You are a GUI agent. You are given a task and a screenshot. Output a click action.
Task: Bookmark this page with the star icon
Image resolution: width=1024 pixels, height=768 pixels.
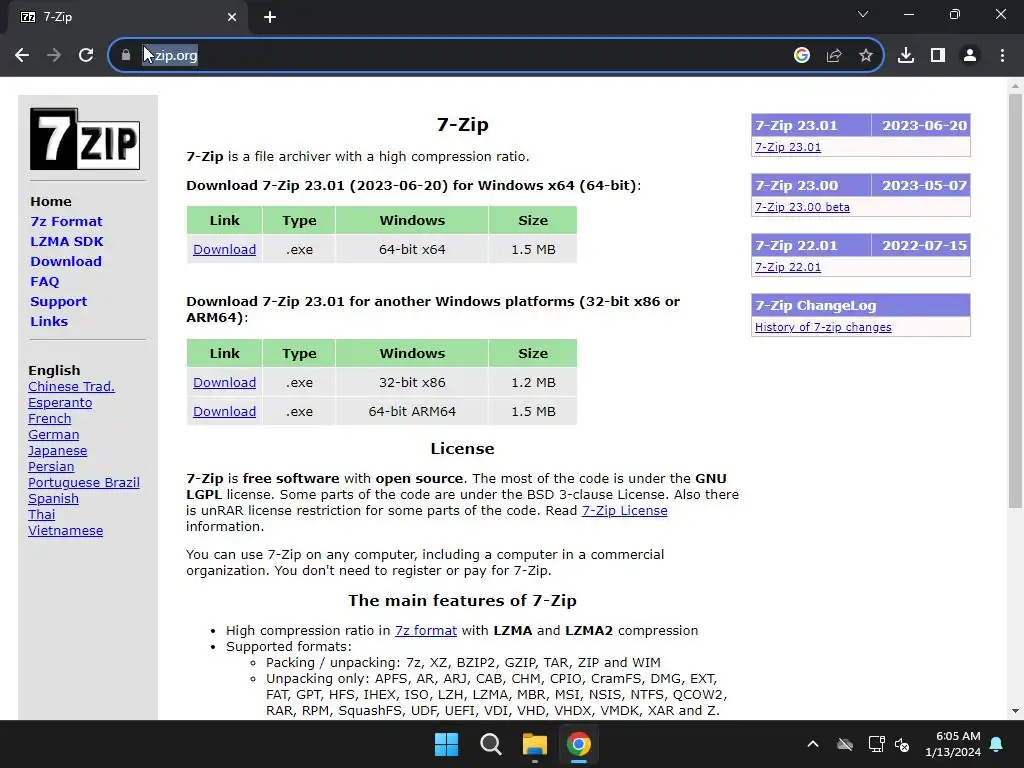866,56
